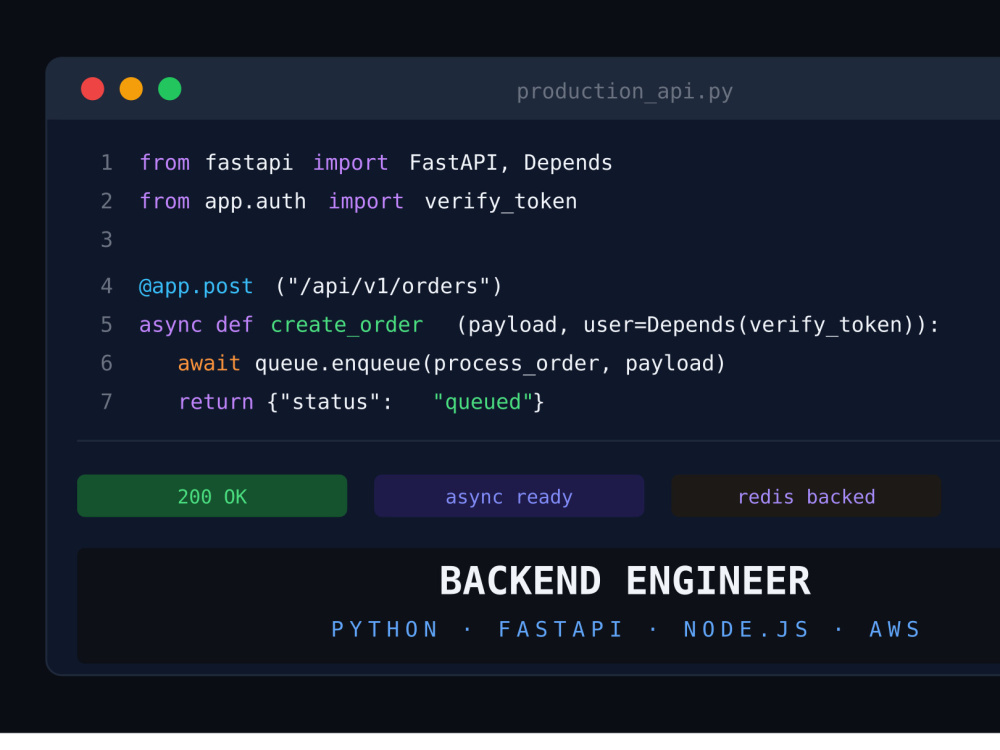Click the "status" key on line 7
This screenshot has width=1000, height=750.
330,402
